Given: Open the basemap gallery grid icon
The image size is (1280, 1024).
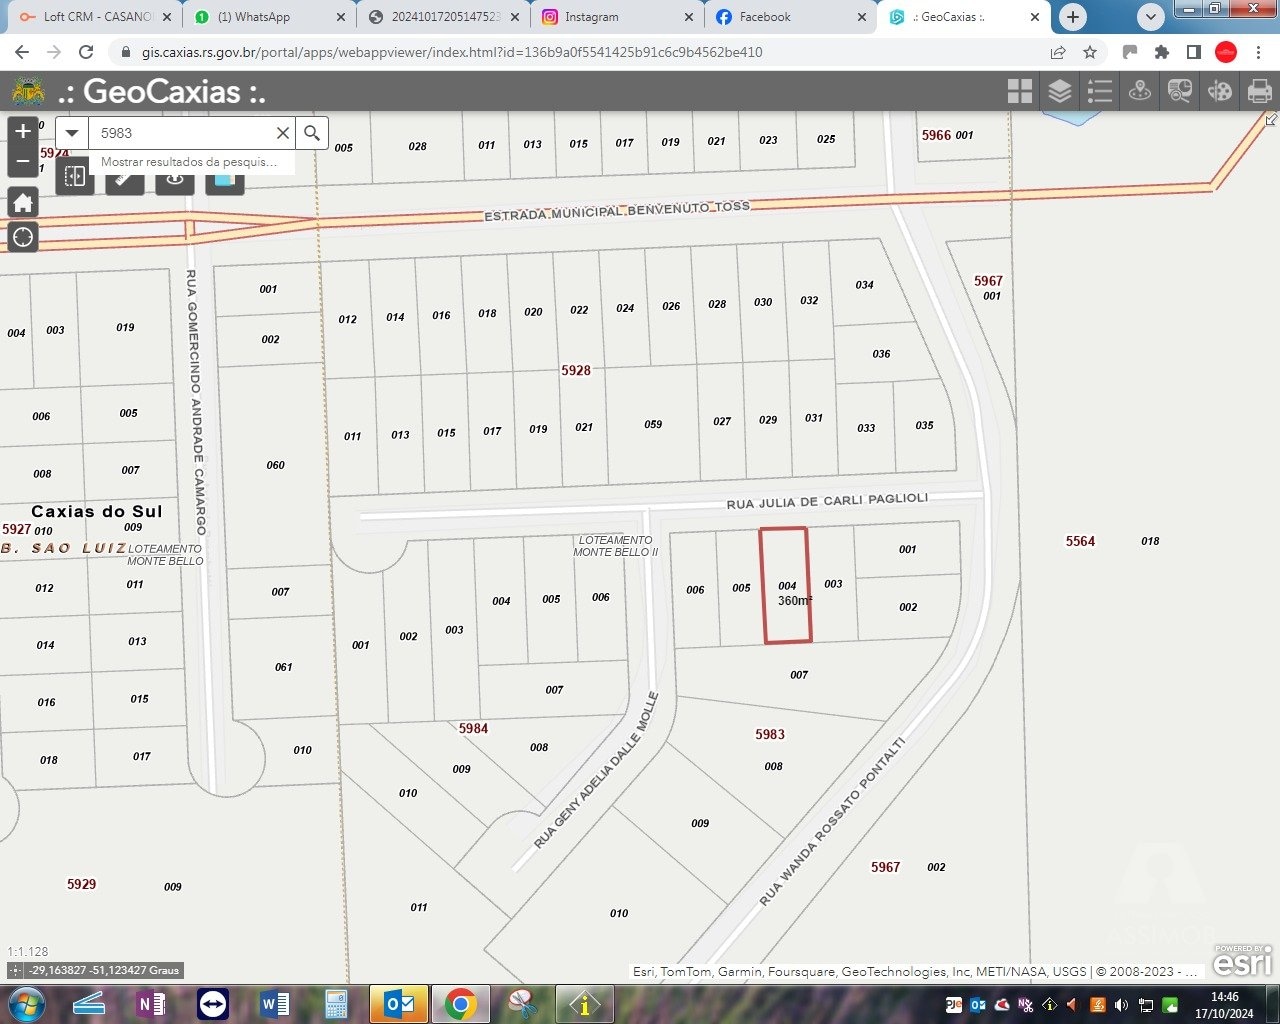Looking at the screenshot, I should 1020,92.
